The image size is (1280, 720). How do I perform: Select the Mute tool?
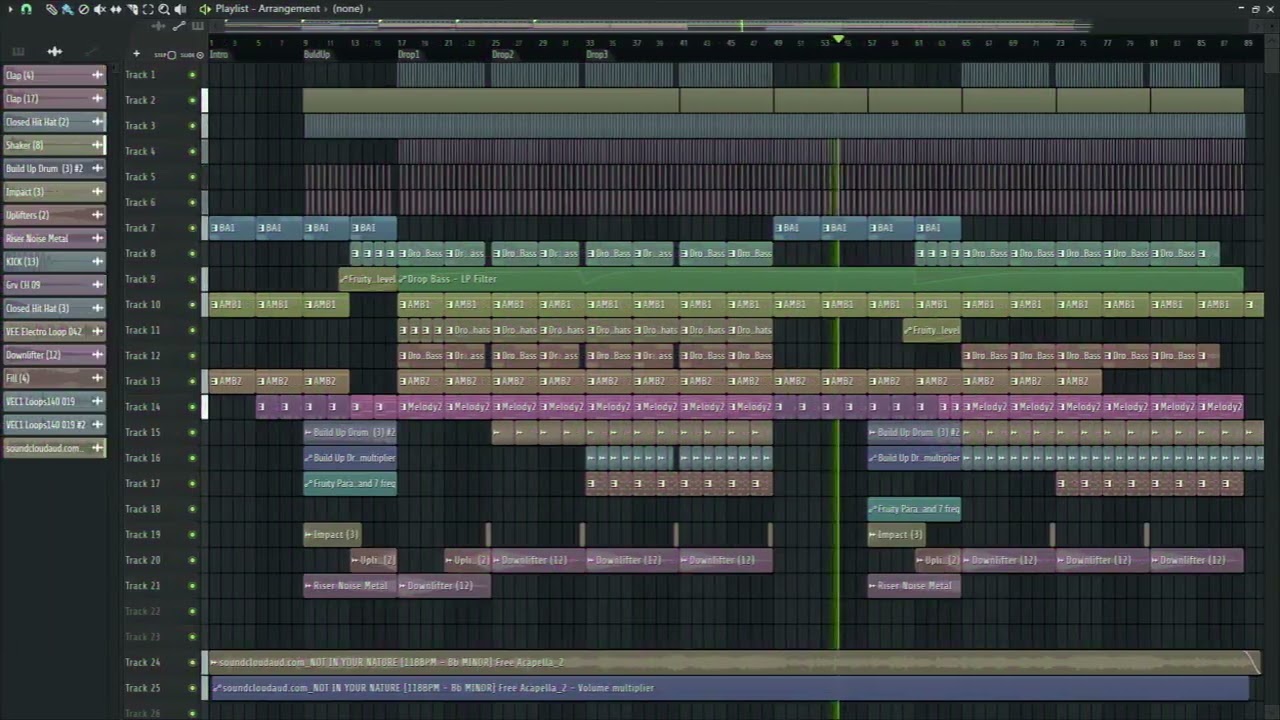100,9
